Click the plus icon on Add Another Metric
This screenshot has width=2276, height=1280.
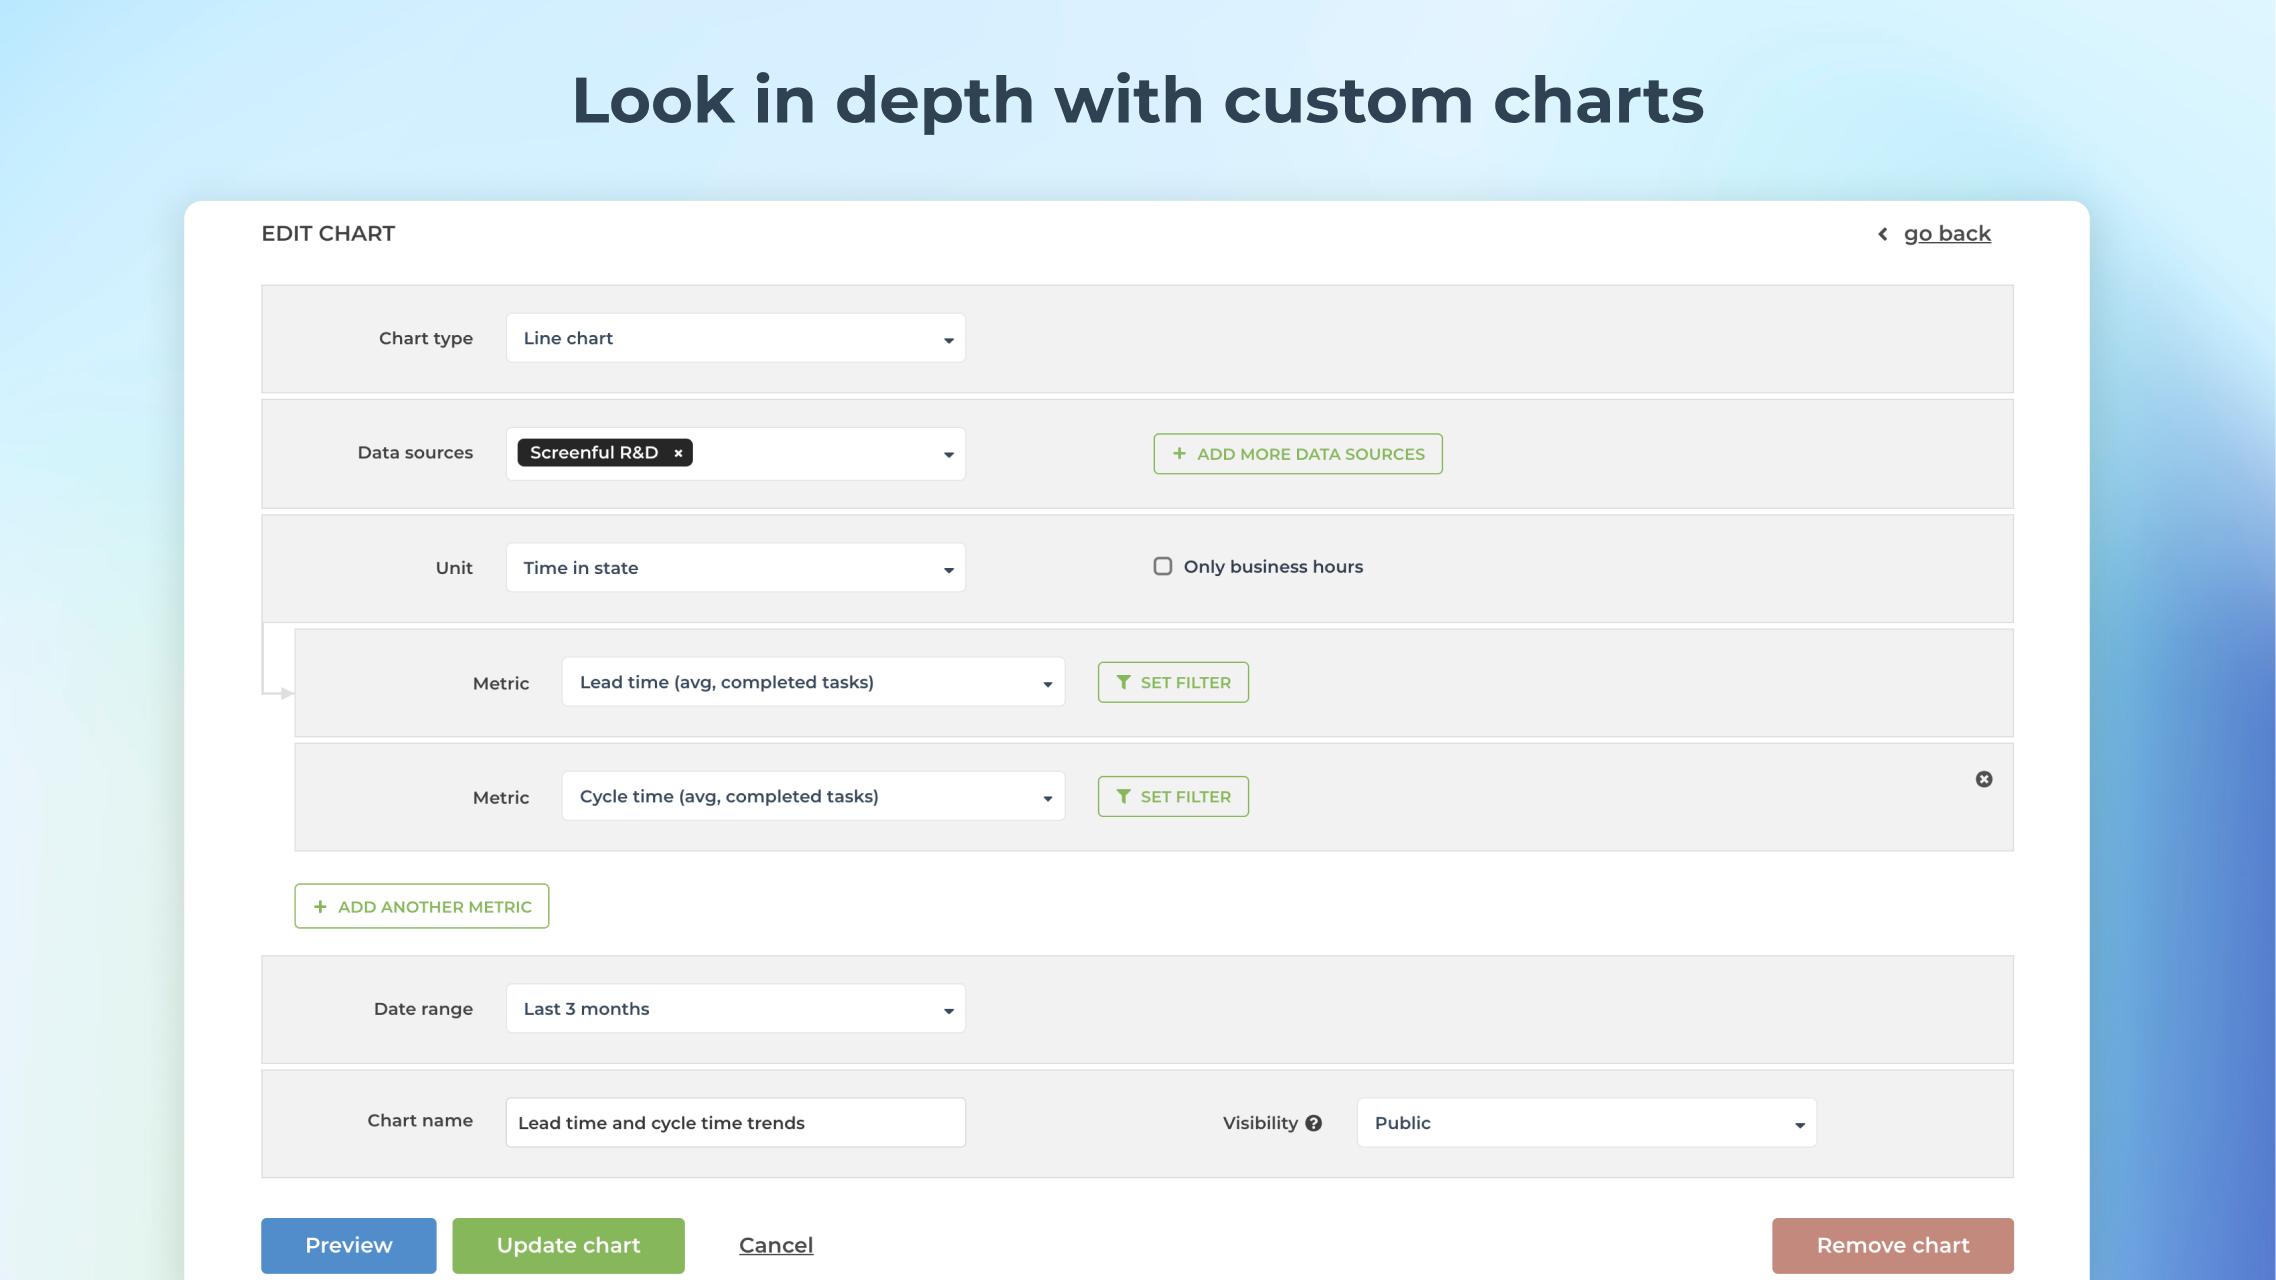pyautogui.click(x=320, y=906)
